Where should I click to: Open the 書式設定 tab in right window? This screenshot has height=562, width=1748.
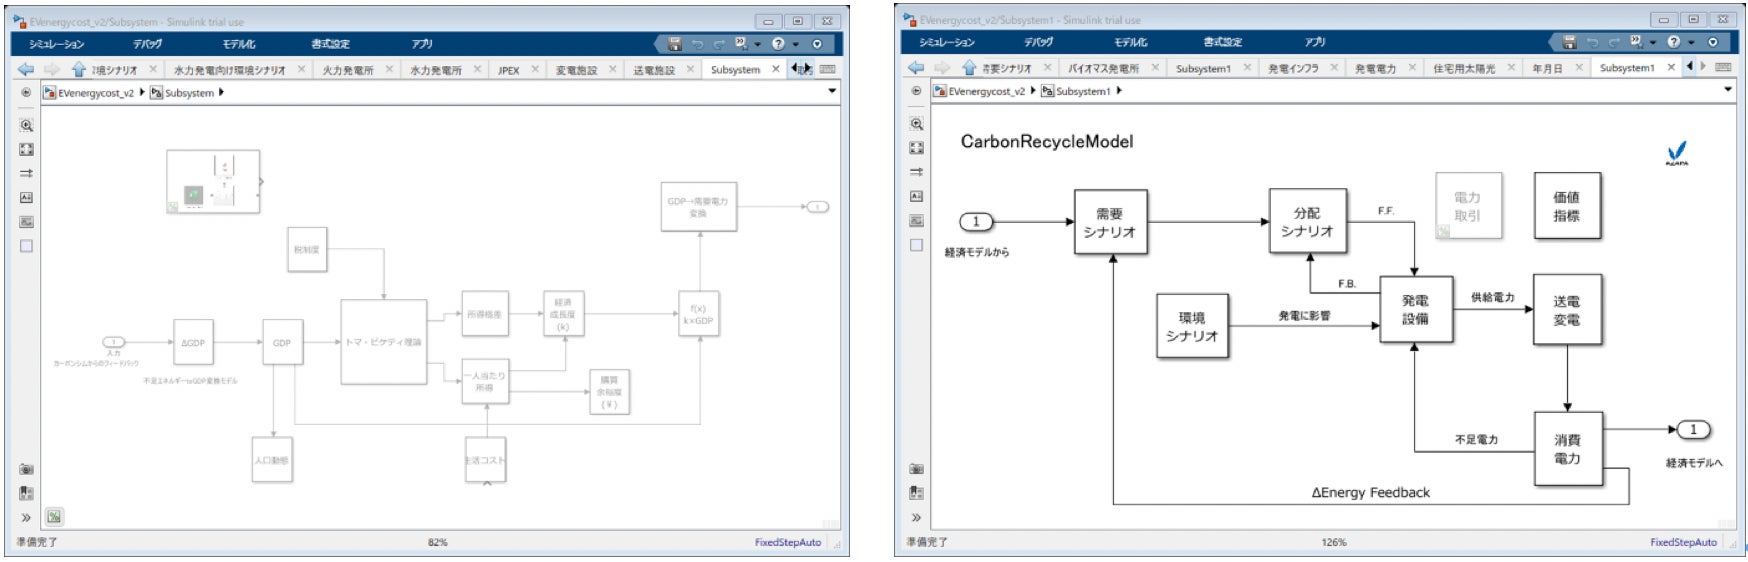click(1223, 42)
